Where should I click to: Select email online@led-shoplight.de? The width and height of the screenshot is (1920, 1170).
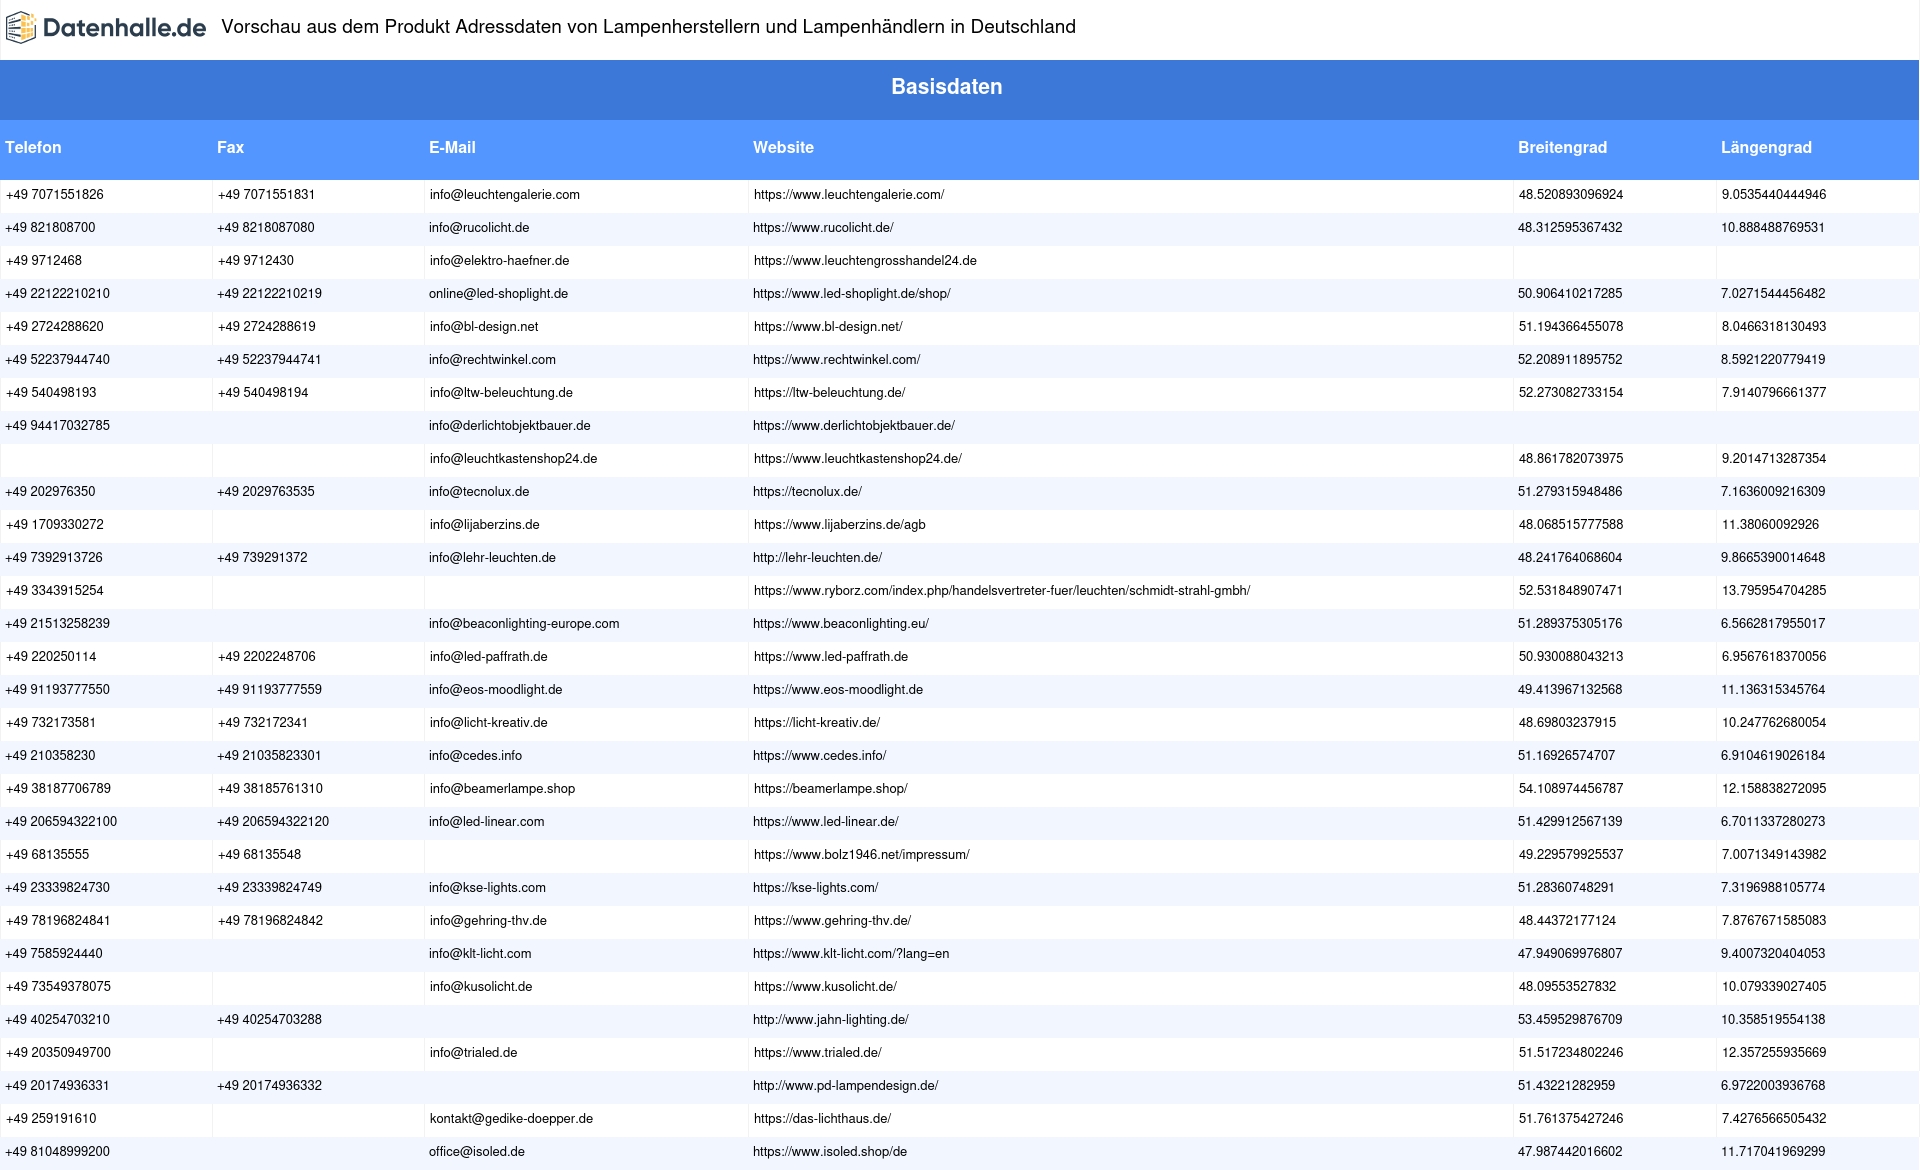(x=498, y=294)
